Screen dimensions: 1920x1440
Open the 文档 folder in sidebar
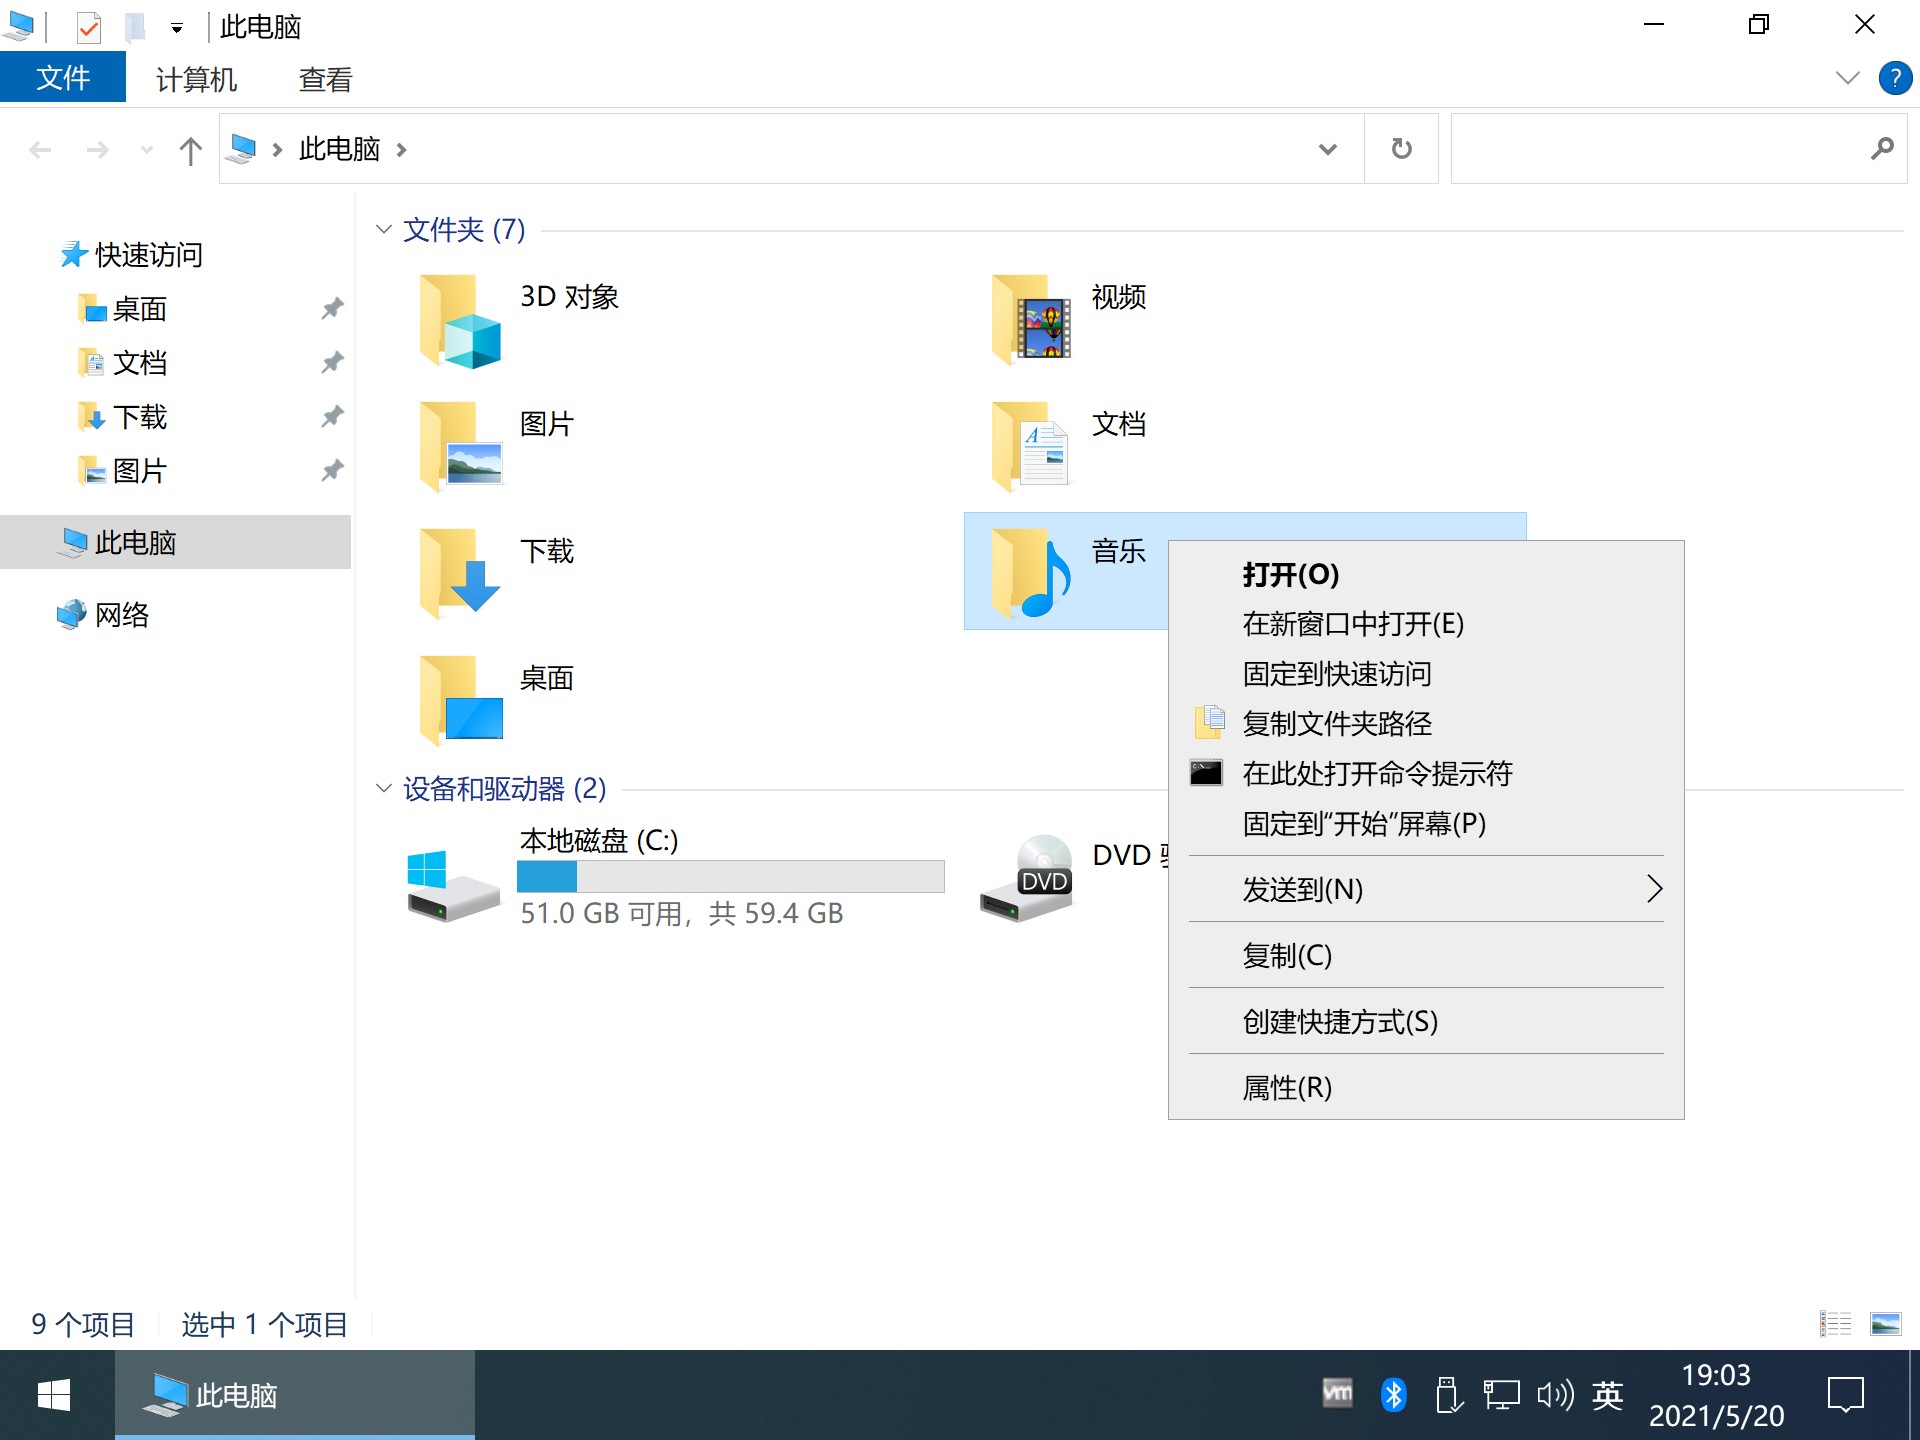click(139, 363)
